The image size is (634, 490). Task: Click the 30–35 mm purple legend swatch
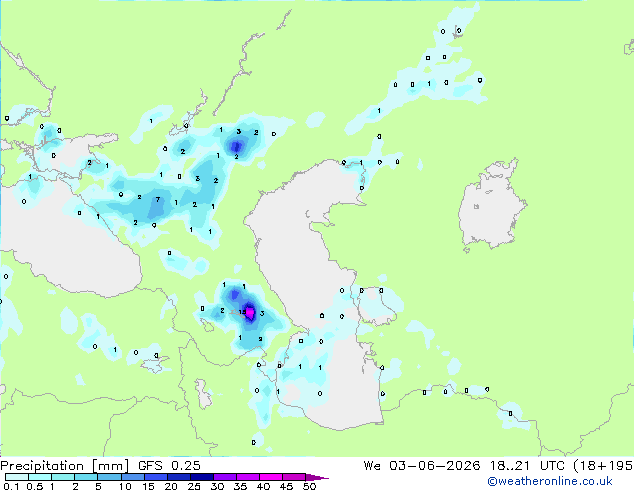225,477
